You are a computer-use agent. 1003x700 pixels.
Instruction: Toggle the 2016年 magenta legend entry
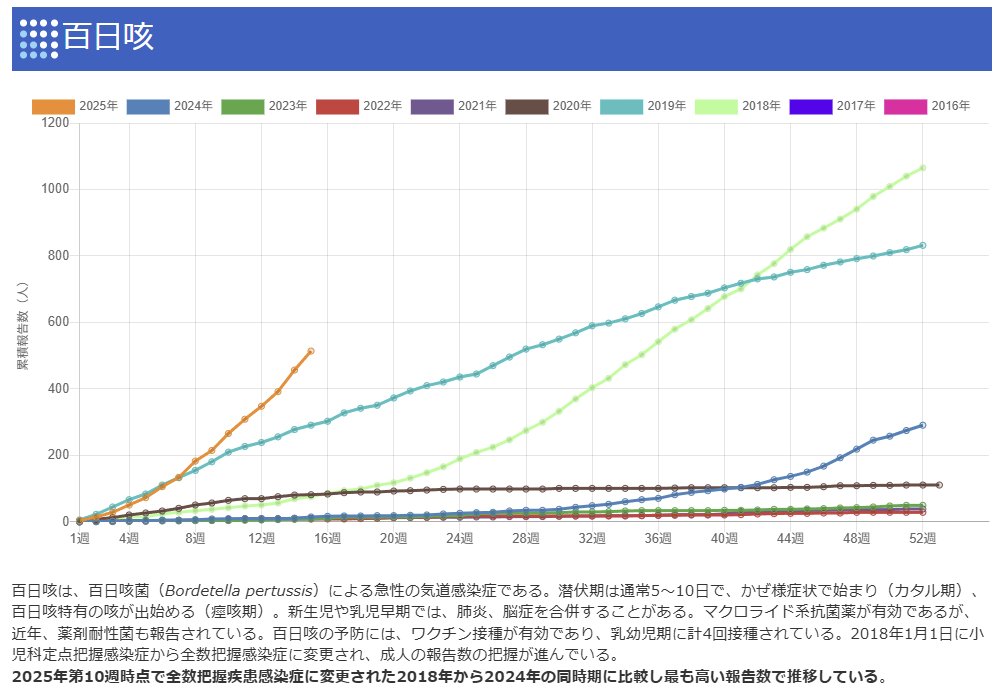[x=905, y=106]
